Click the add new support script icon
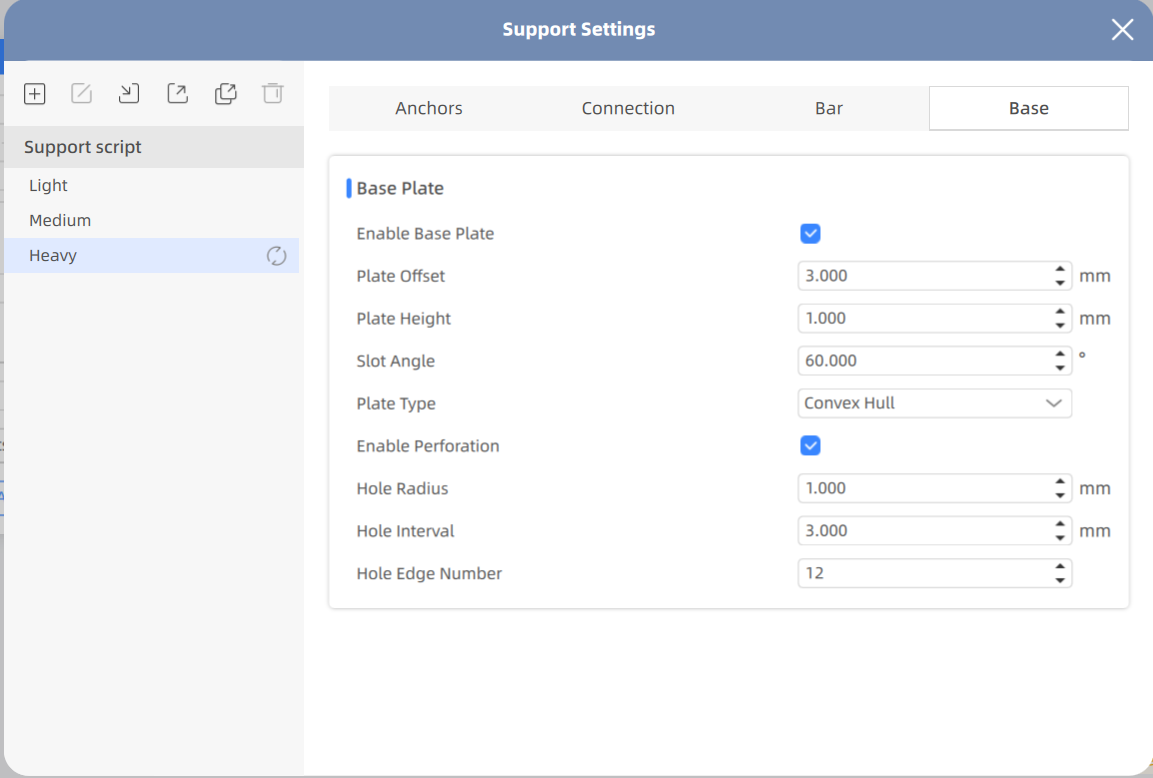The width and height of the screenshot is (1153, 778). click(35, 94)
